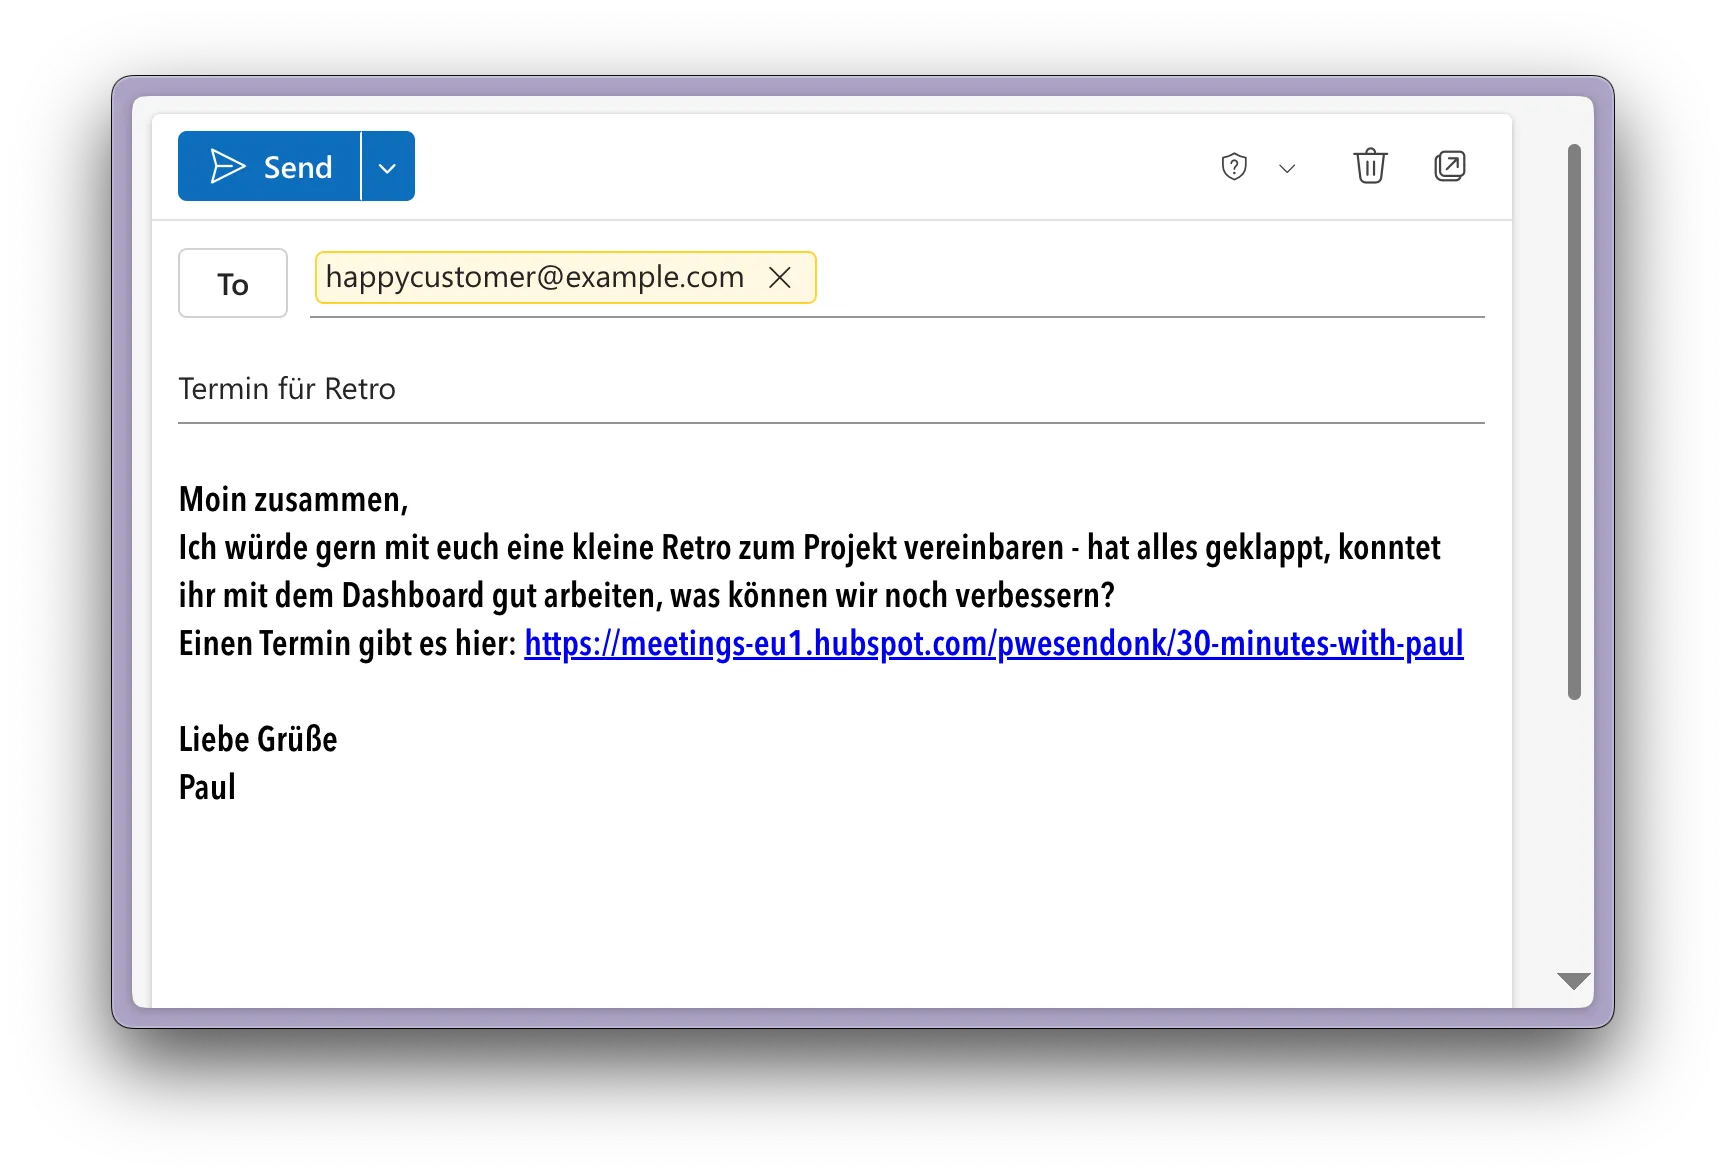Click the scroll down arrow

click(1573, 981)
